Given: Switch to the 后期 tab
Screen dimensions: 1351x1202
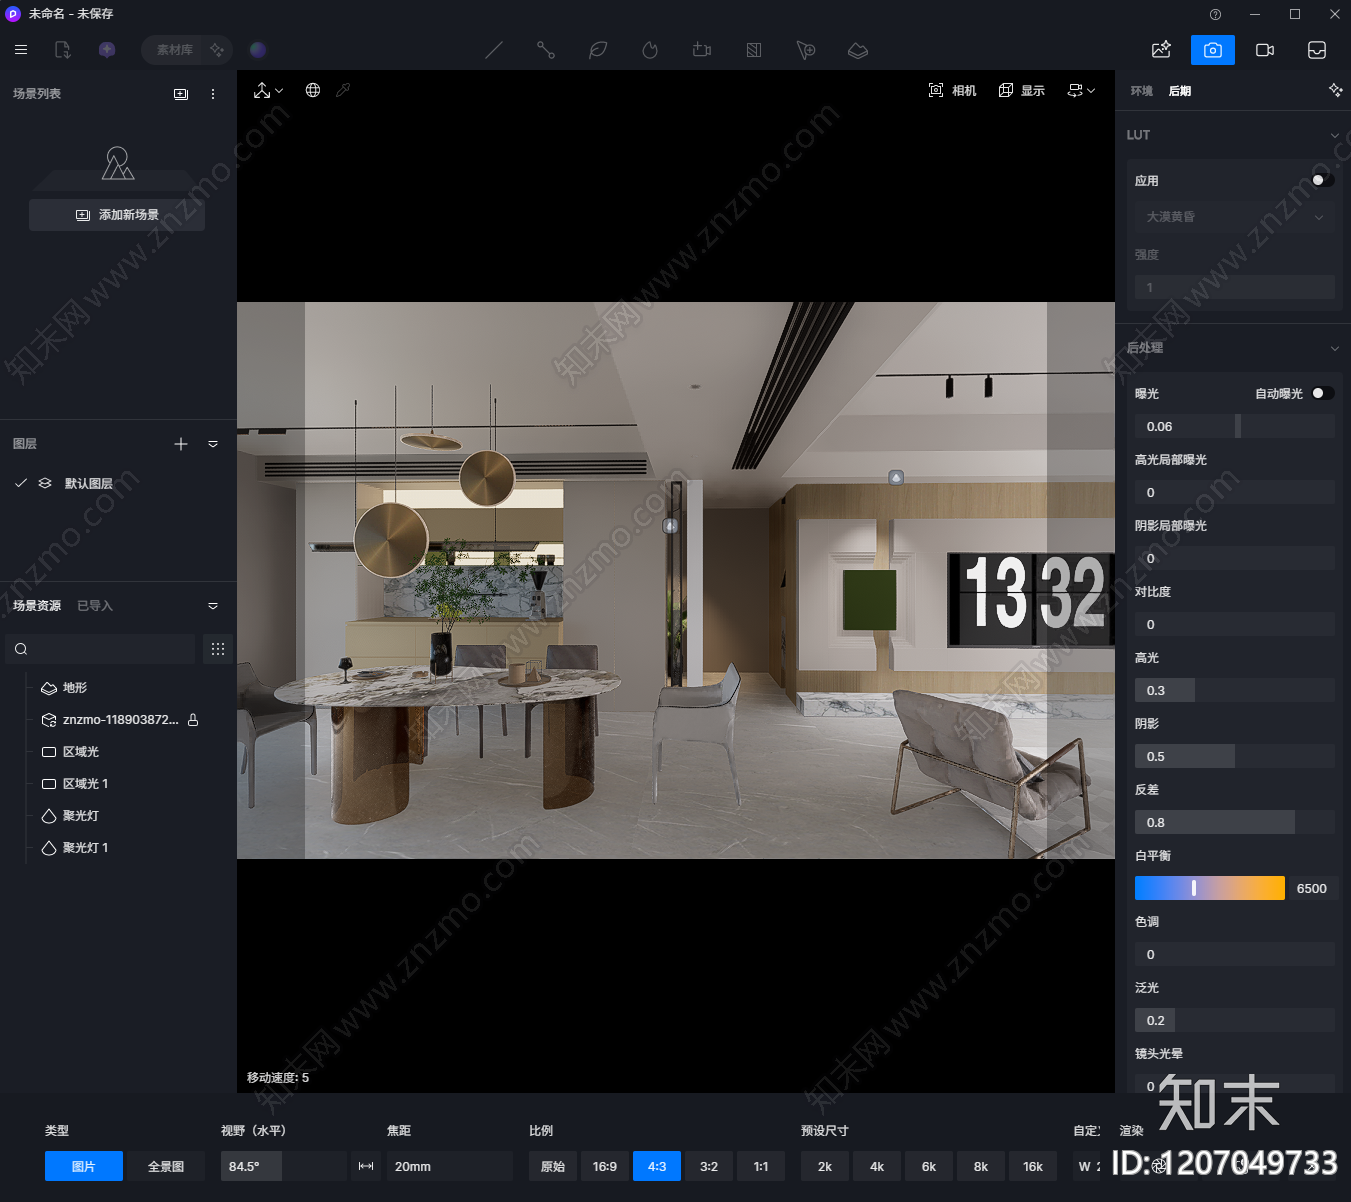Looking at the screenshot, I should 1180,91.
